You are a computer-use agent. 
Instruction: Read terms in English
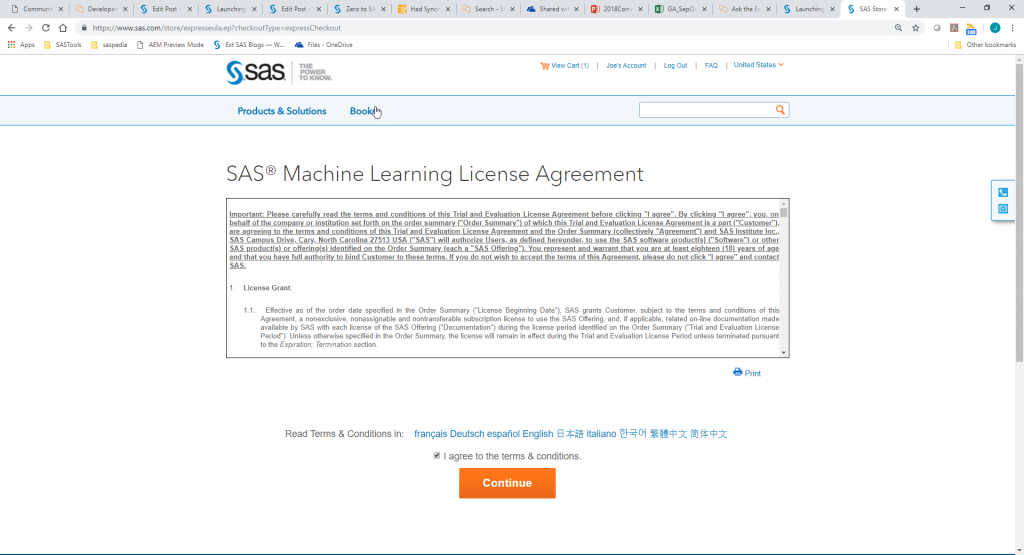pyautogui.click(x=537, y=434)
